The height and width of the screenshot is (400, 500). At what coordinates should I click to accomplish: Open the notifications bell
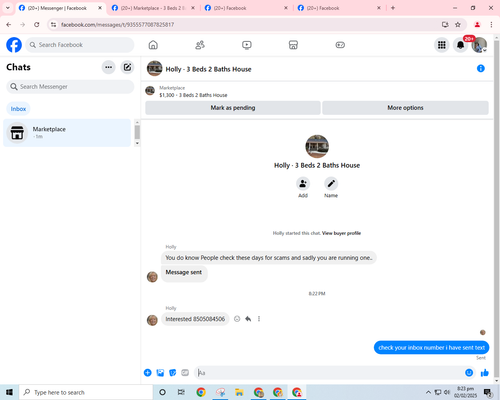pos(460,45)
